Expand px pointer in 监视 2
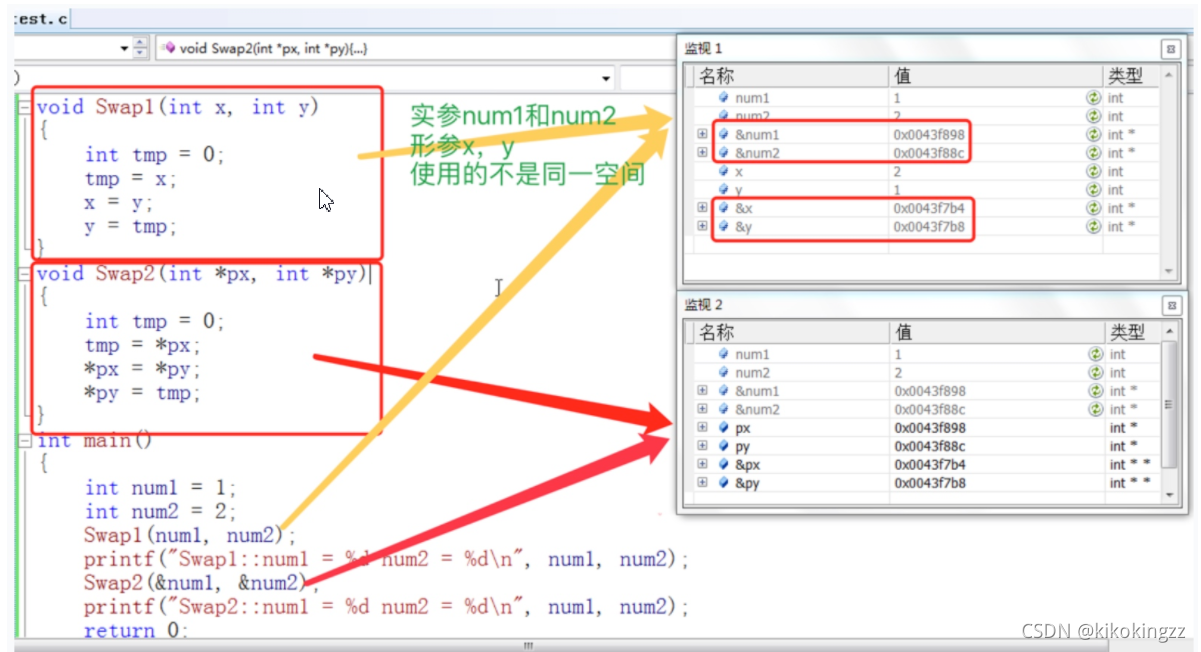The height and width of the screenshot is (652, 1201). [x=702, y=428]
